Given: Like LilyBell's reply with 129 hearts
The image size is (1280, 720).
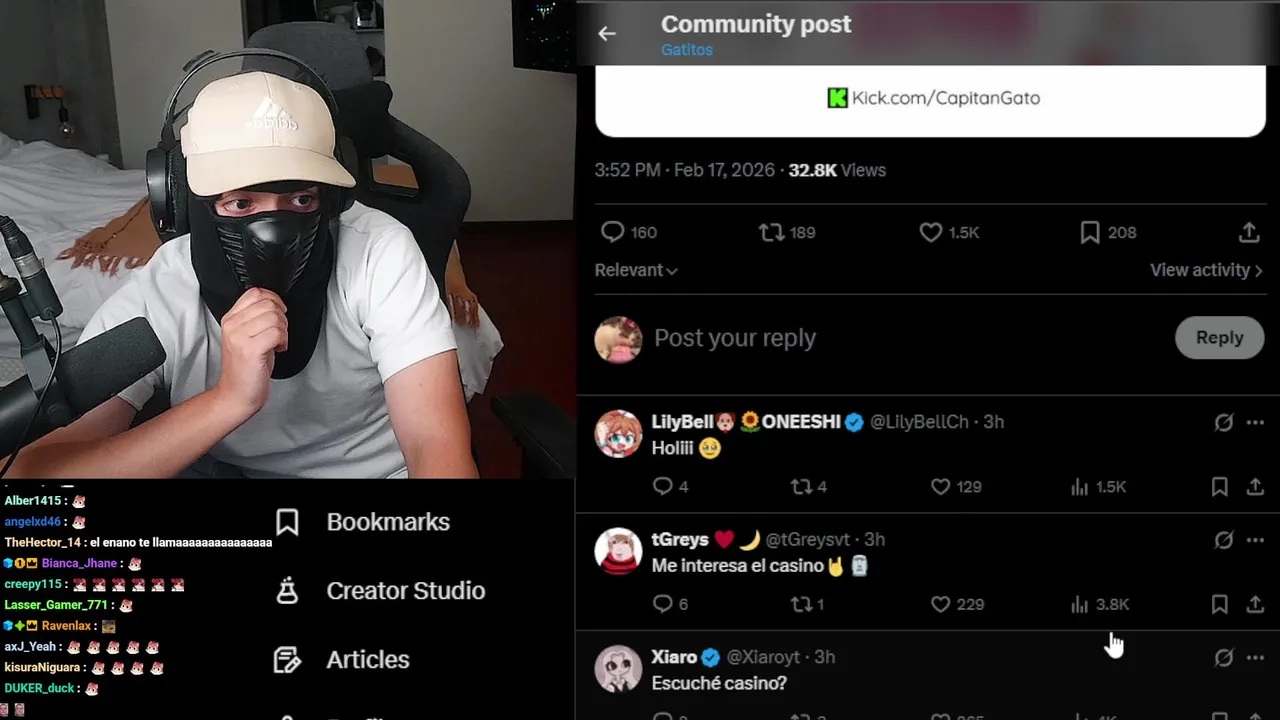Looking at the screenshot, I should (x=940, y=487).
